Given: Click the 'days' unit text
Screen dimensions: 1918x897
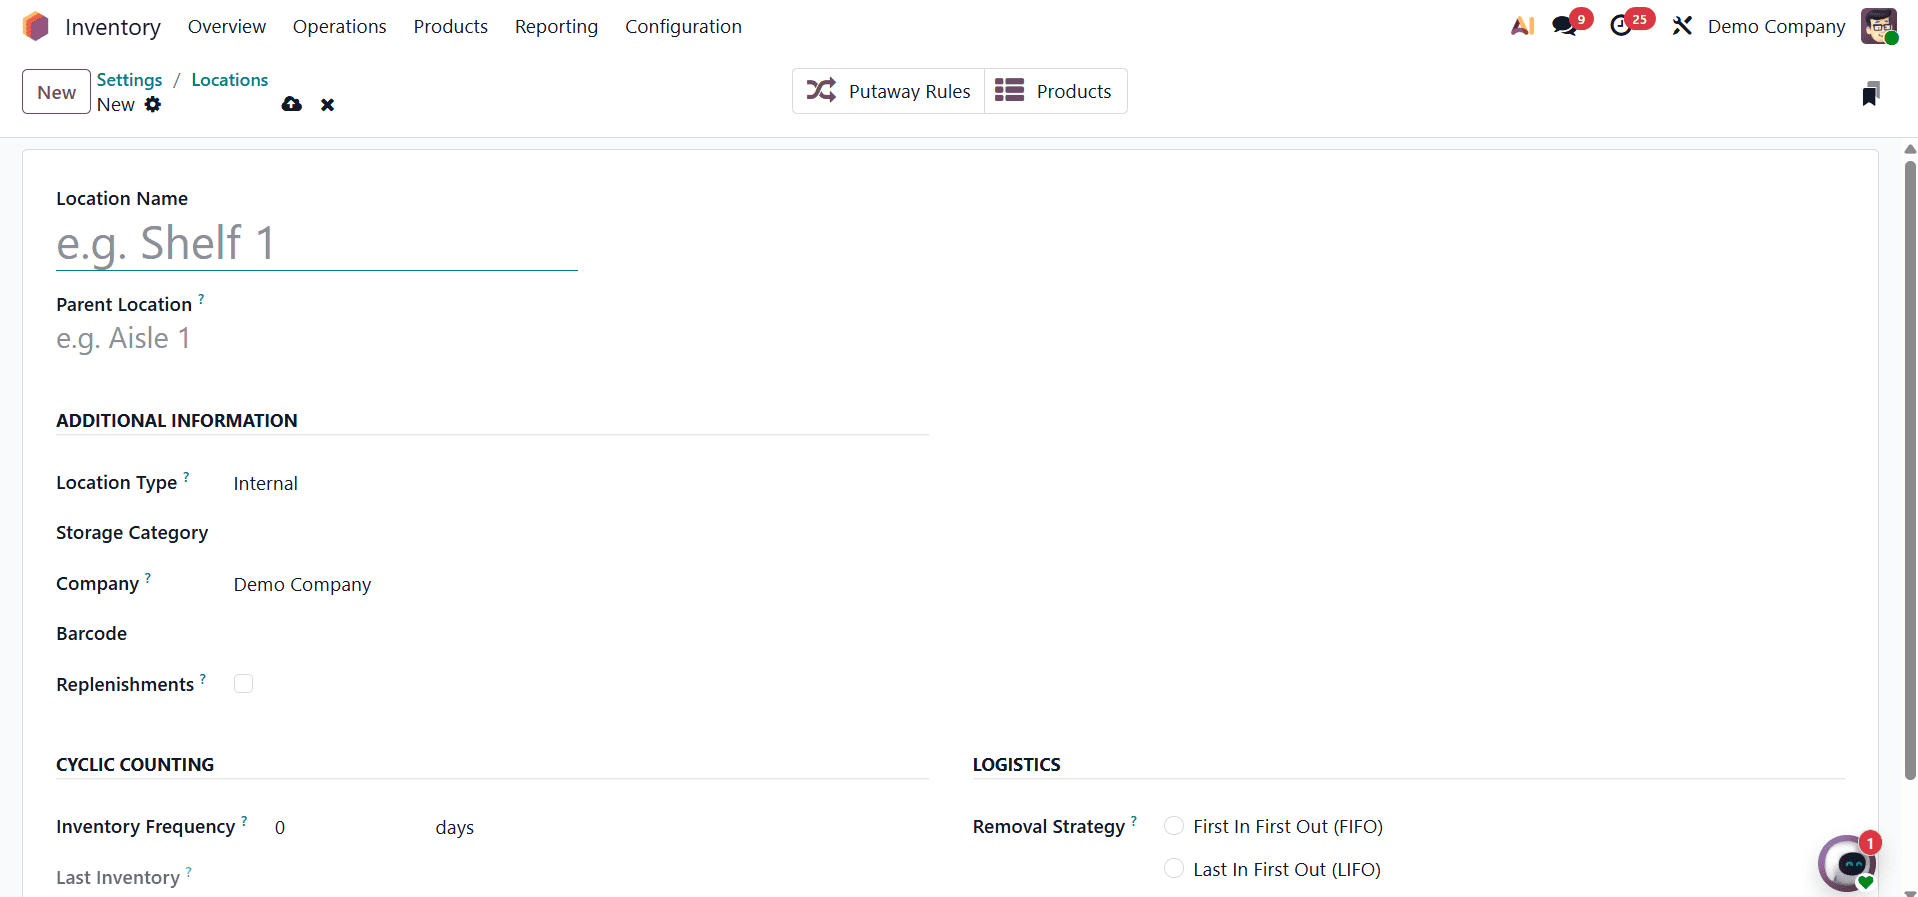Looking at the screenshot, I should (455, 828).
